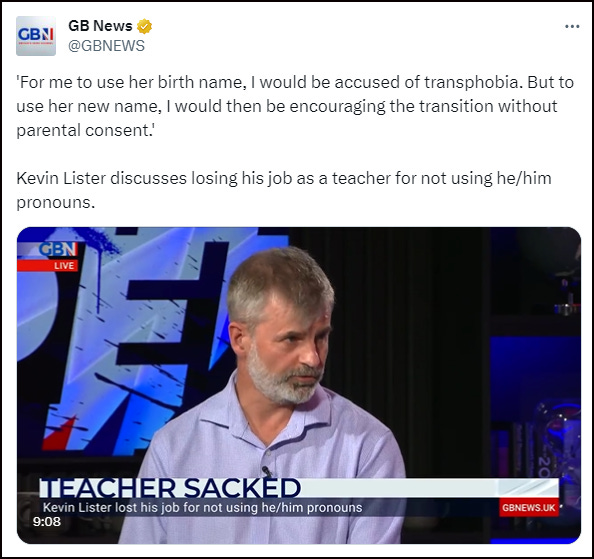
Task: Click the GBN logo watermark in video
Action: point(58,249)
